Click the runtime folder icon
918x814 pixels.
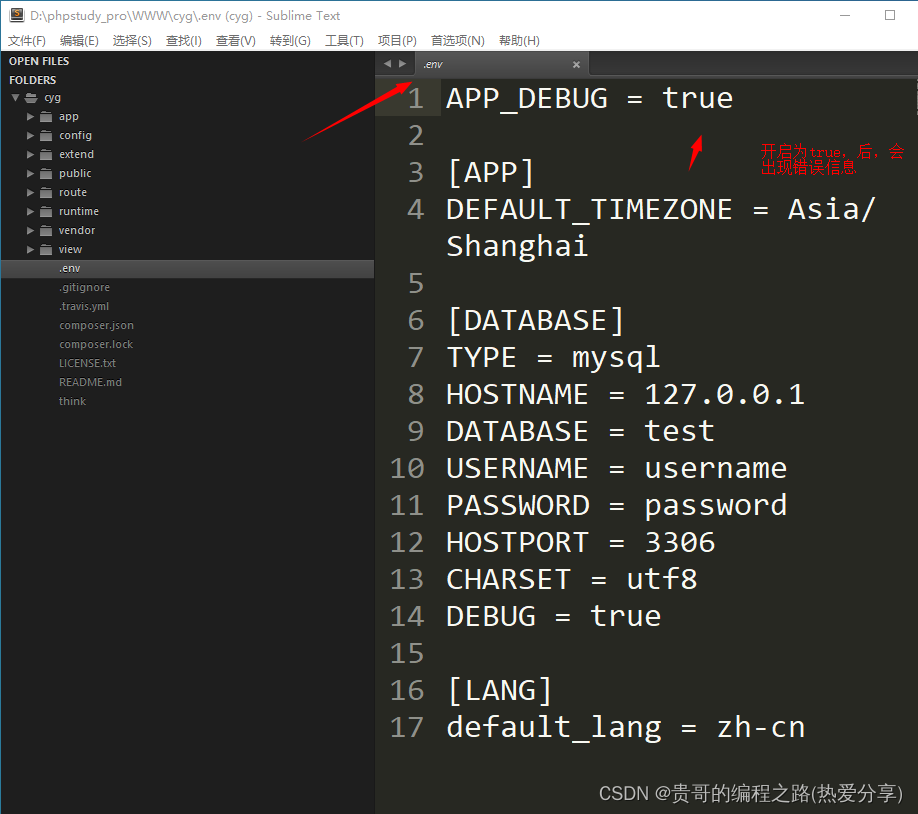(x=46, y=211)
